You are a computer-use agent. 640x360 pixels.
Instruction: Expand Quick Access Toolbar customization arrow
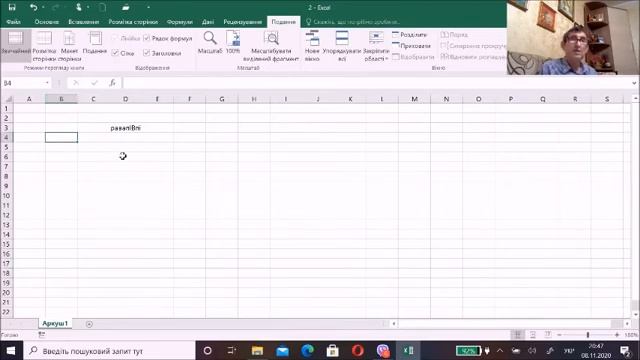pyautogui.click(x=148, y=7)
